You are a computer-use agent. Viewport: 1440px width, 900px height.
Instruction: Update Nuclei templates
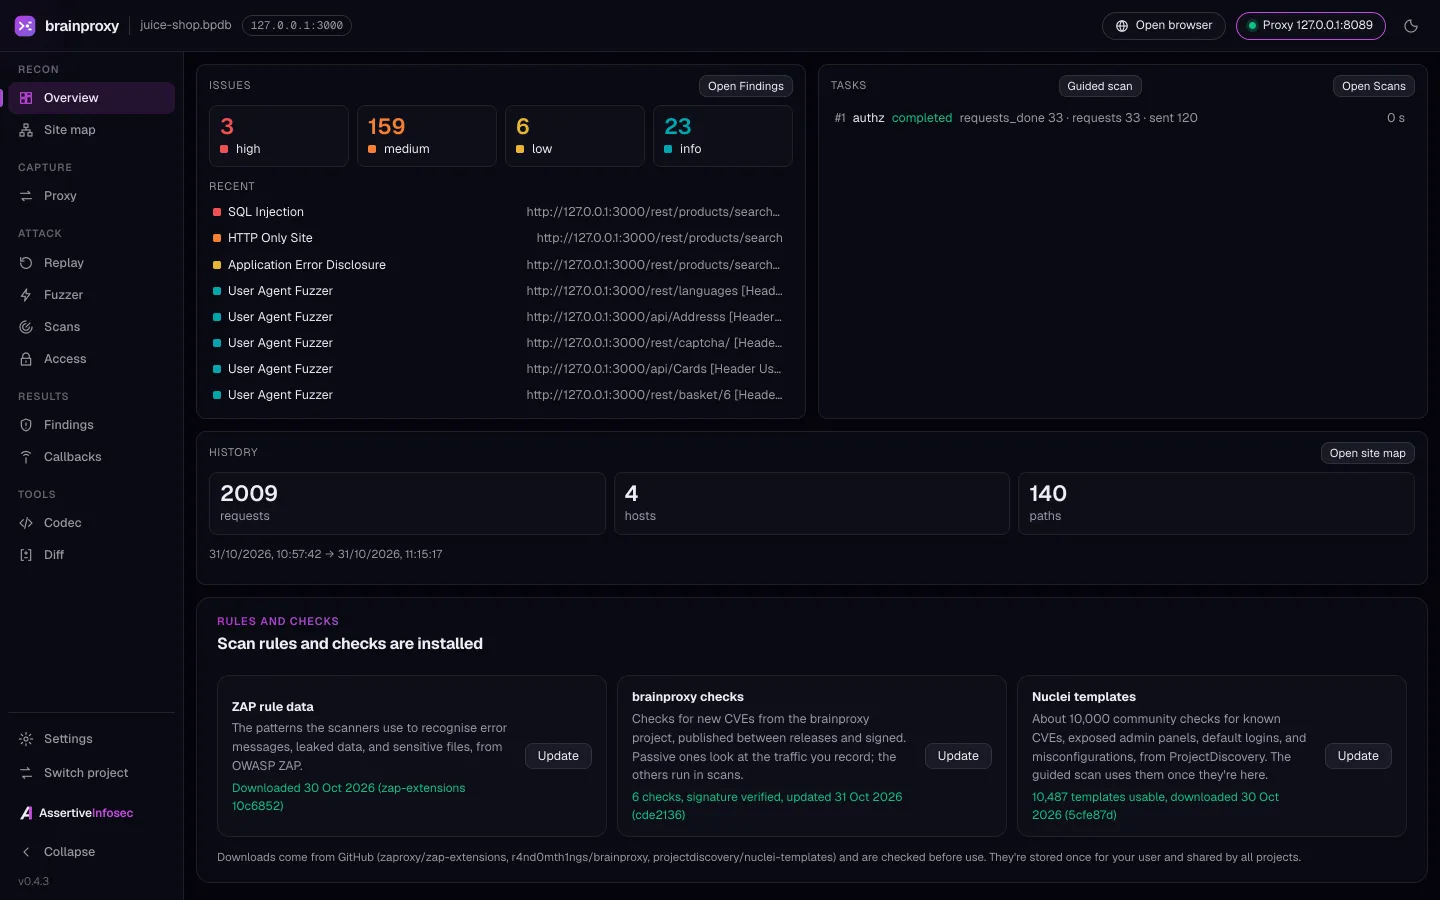click(x=1358, y=756)
